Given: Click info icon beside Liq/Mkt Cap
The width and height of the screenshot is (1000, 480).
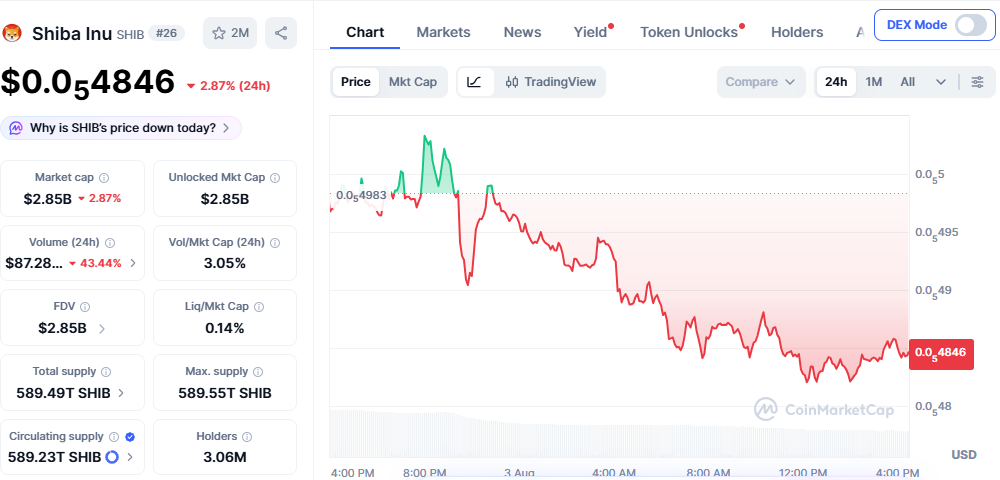Looking at the screenshot, I should [259, 307].
